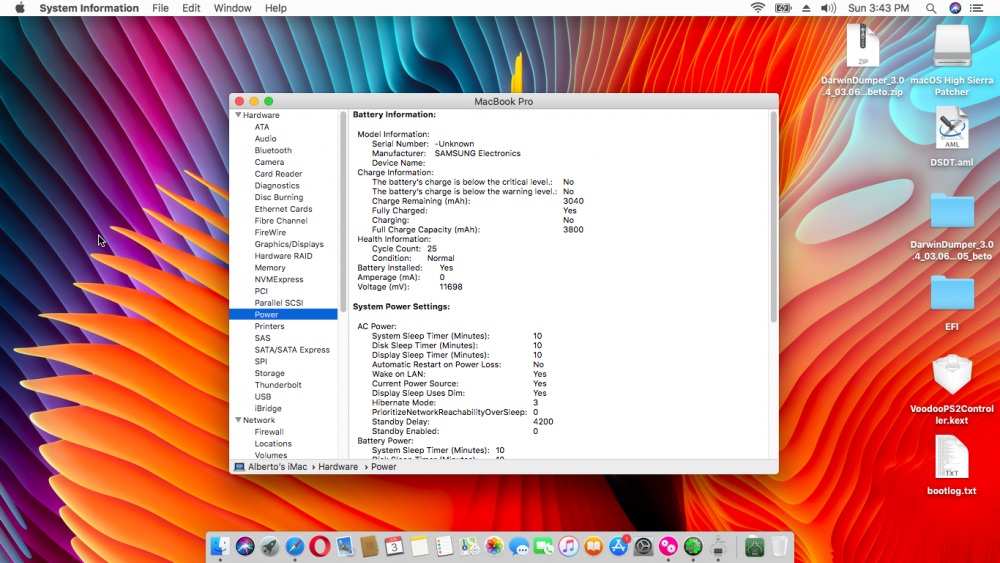Screen dimensions: 1000x563
Task: Launch Opera browser from the dock
Action: tap(320, 546)
